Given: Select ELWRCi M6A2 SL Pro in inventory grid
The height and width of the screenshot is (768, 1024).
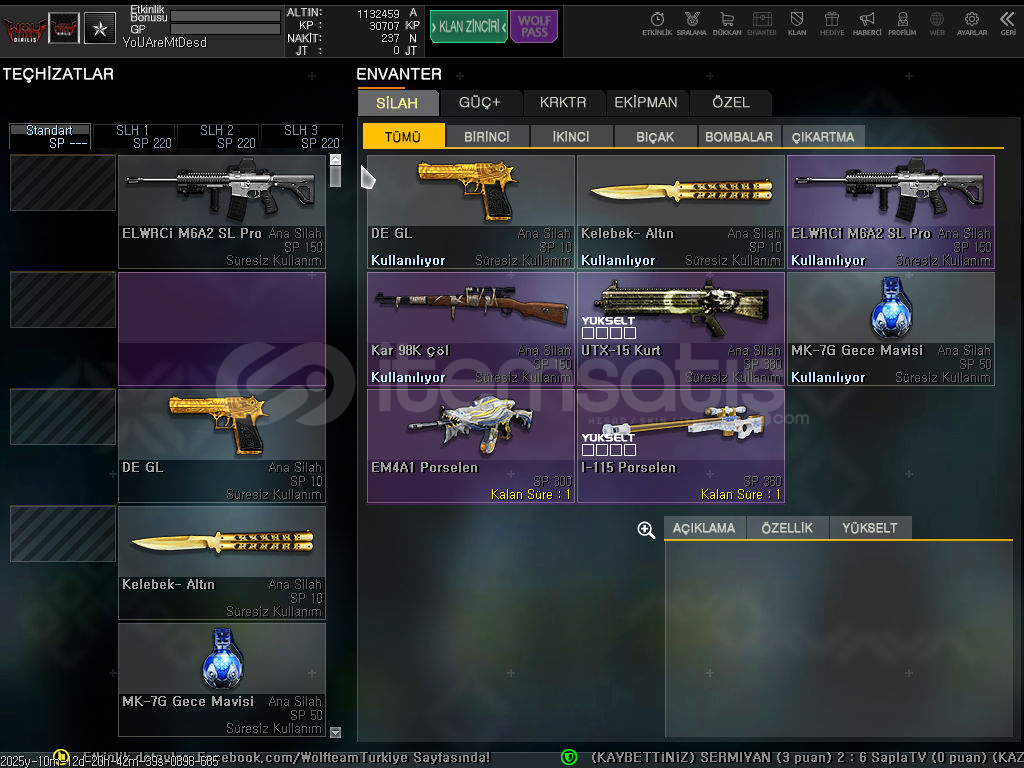Looking at the screenshot, I should pyautogui.click(x=891, y=212).
